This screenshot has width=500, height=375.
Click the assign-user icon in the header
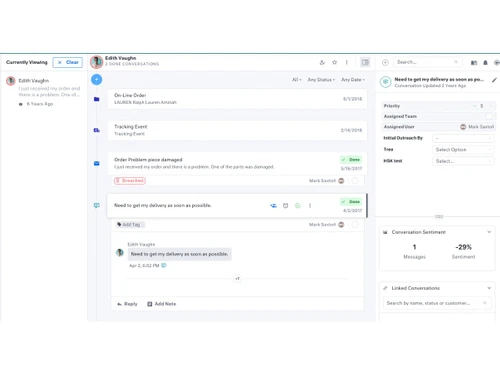(322, 62)
